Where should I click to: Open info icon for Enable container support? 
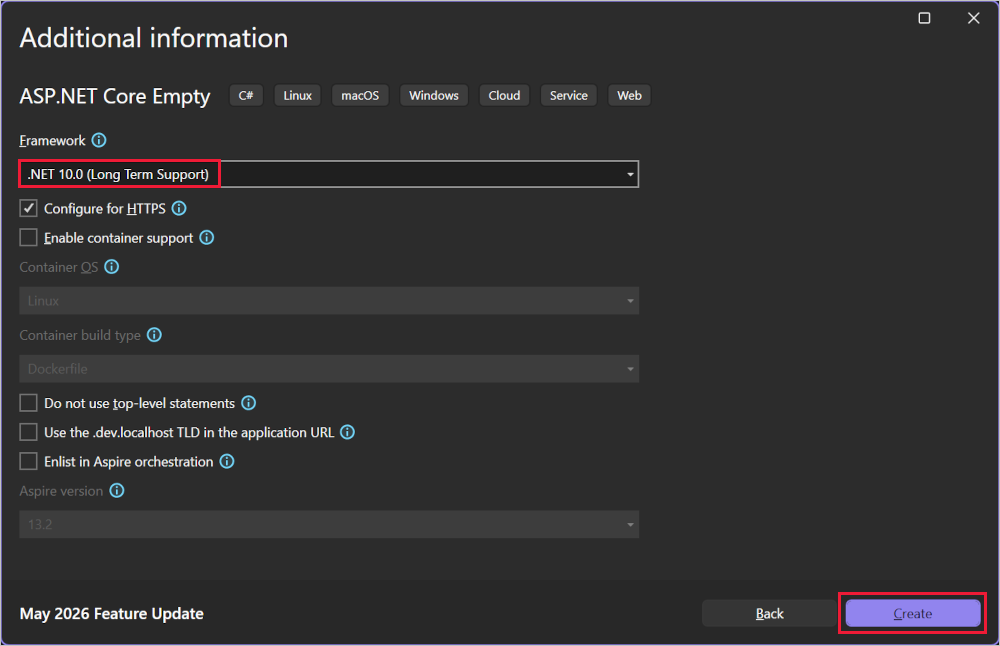[207, 237]
